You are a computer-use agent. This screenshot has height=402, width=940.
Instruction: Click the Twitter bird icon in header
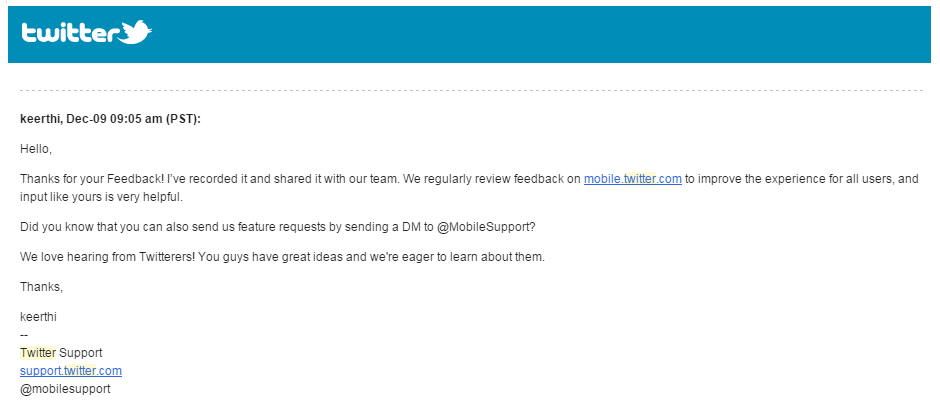click(136, 33)
